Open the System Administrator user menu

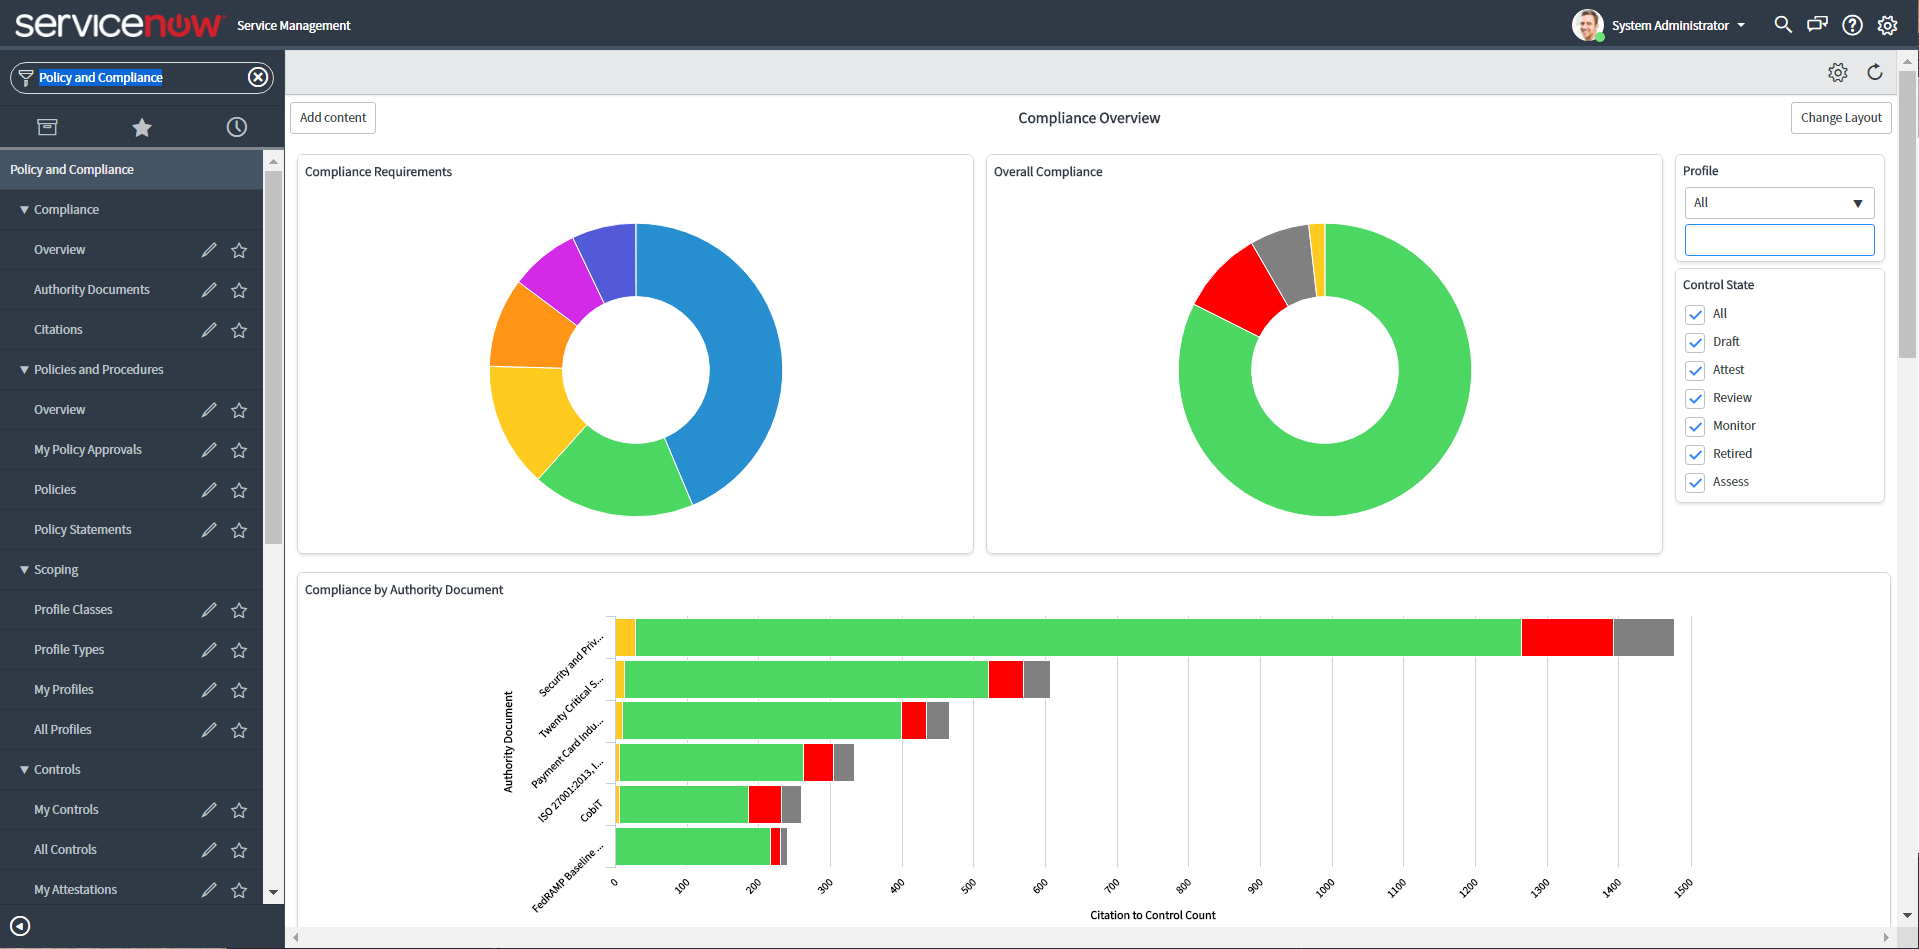click(1678, 25)
